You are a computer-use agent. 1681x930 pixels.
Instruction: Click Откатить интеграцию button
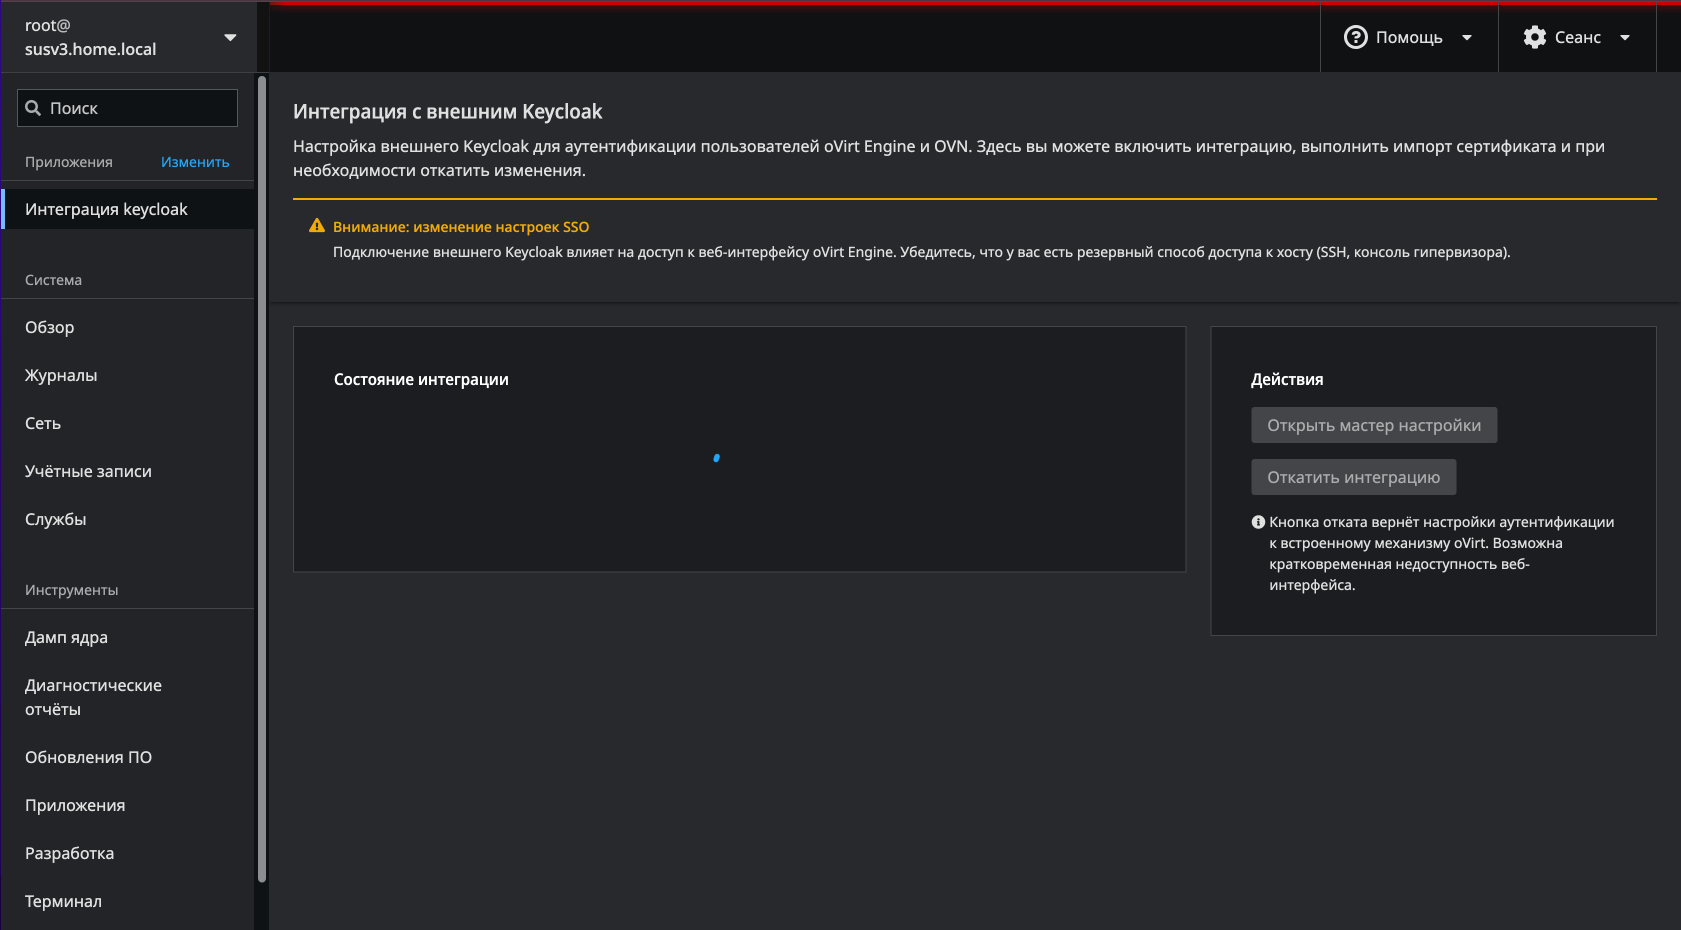click(x=1353, y=477)
